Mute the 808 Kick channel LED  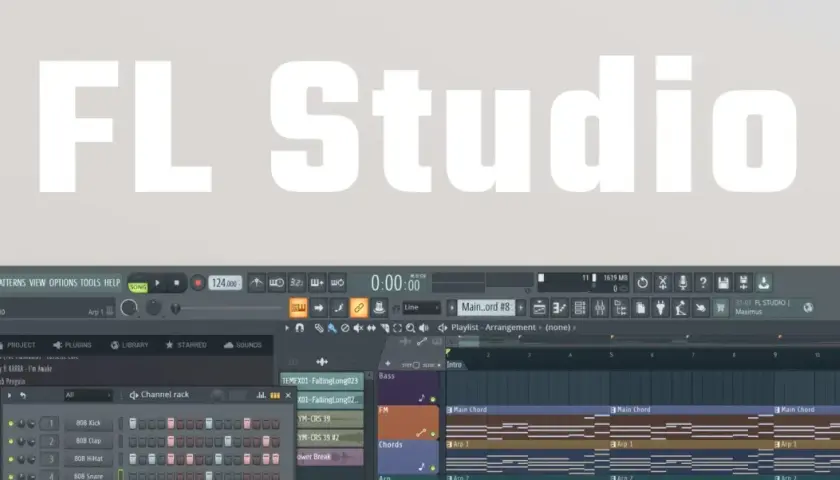[x=10, y=423]
